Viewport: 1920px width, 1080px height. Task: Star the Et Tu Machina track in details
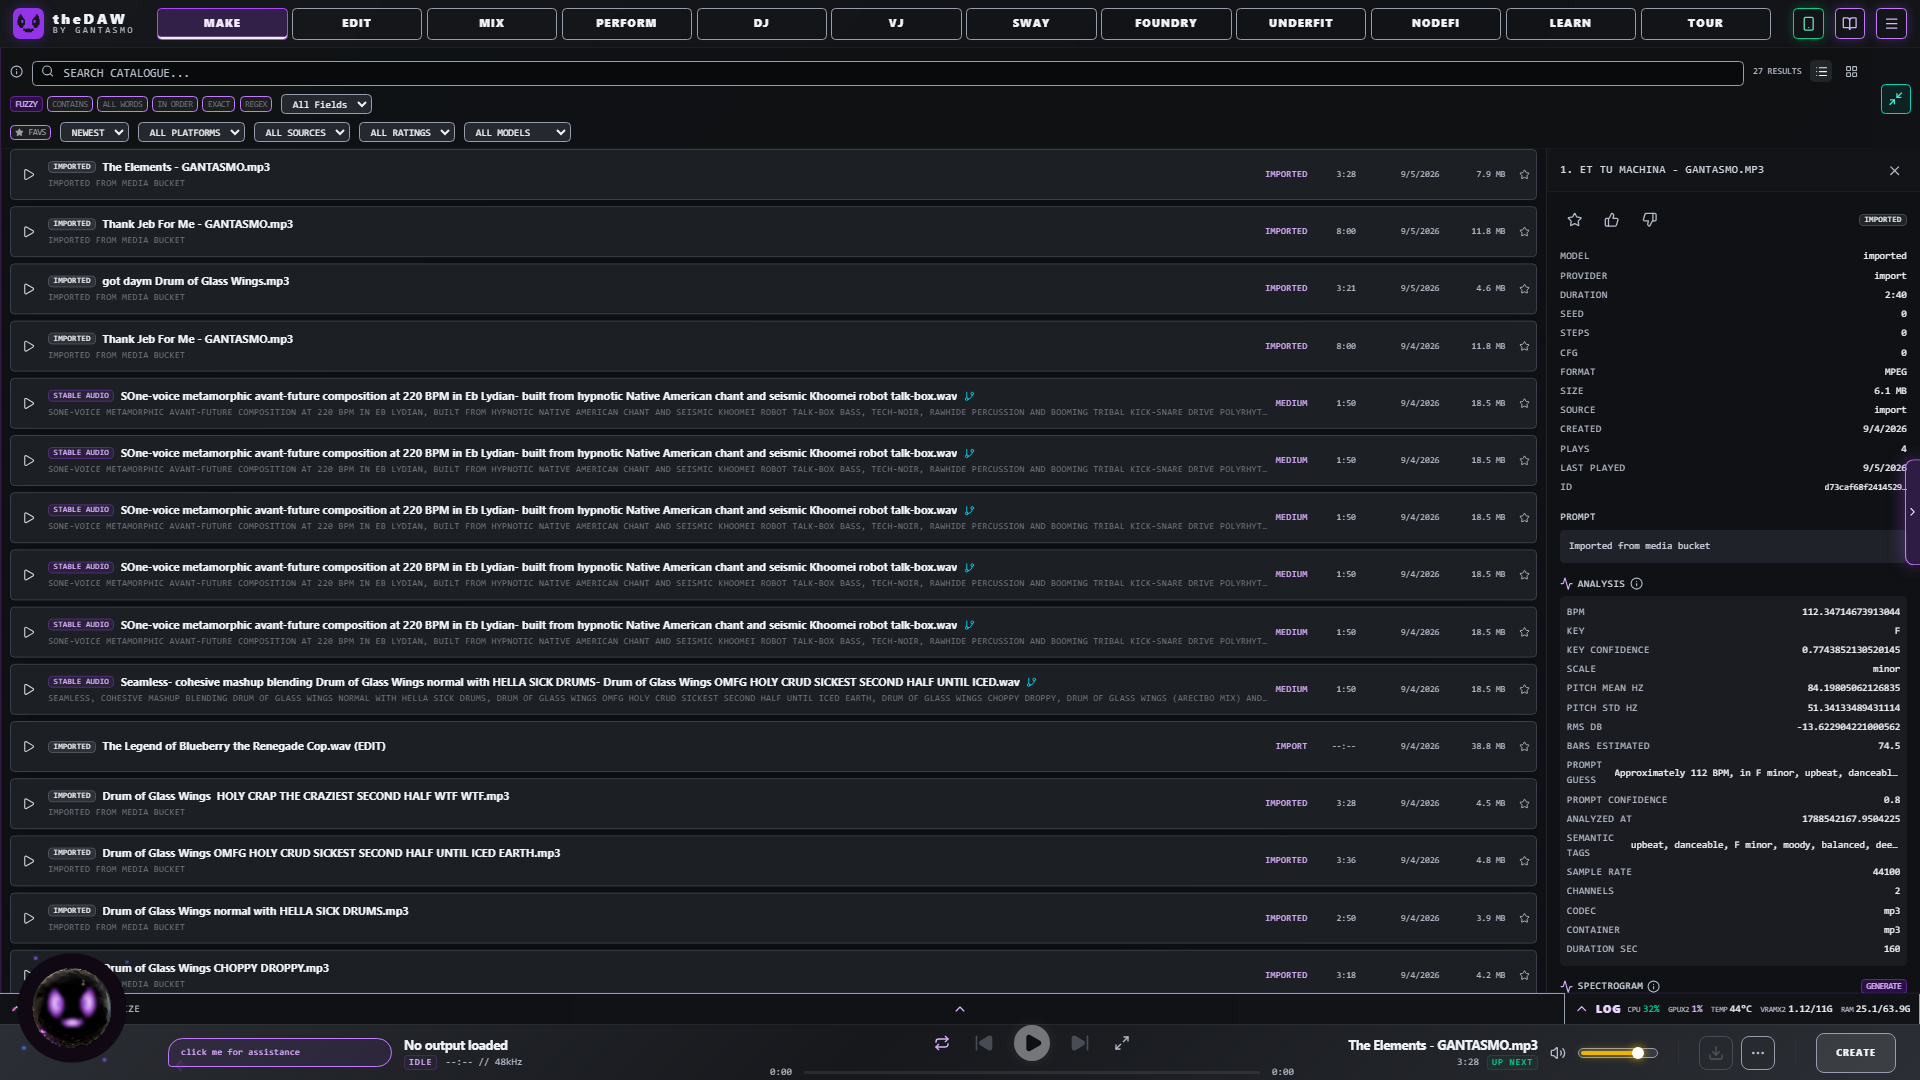(1574, 220)
